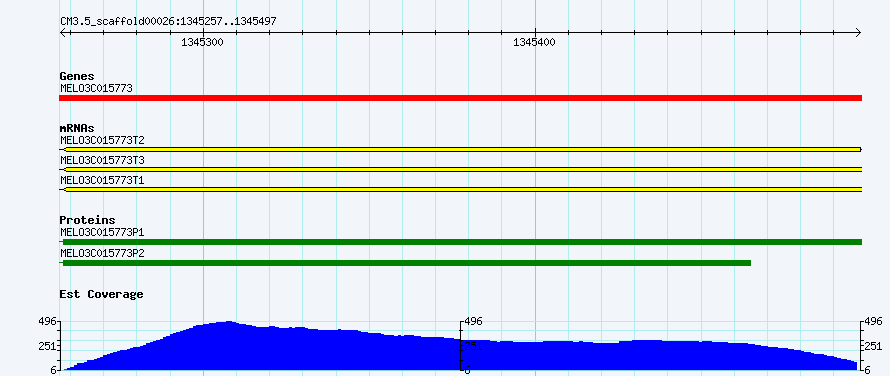Click the left arrowhead of the ruler
Screen dimensions: 890x376
point(64,33)
